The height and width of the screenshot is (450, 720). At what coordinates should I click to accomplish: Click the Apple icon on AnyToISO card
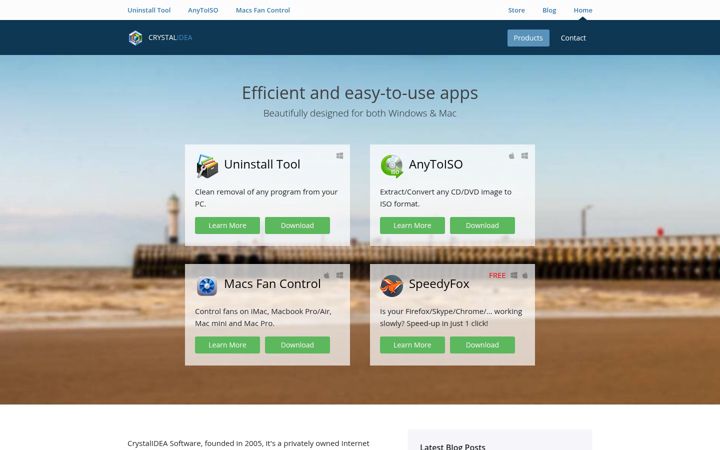512,156
